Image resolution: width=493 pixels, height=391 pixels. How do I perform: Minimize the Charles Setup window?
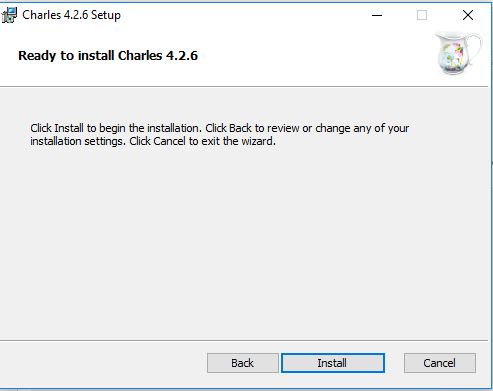click(x=377, y=15)
